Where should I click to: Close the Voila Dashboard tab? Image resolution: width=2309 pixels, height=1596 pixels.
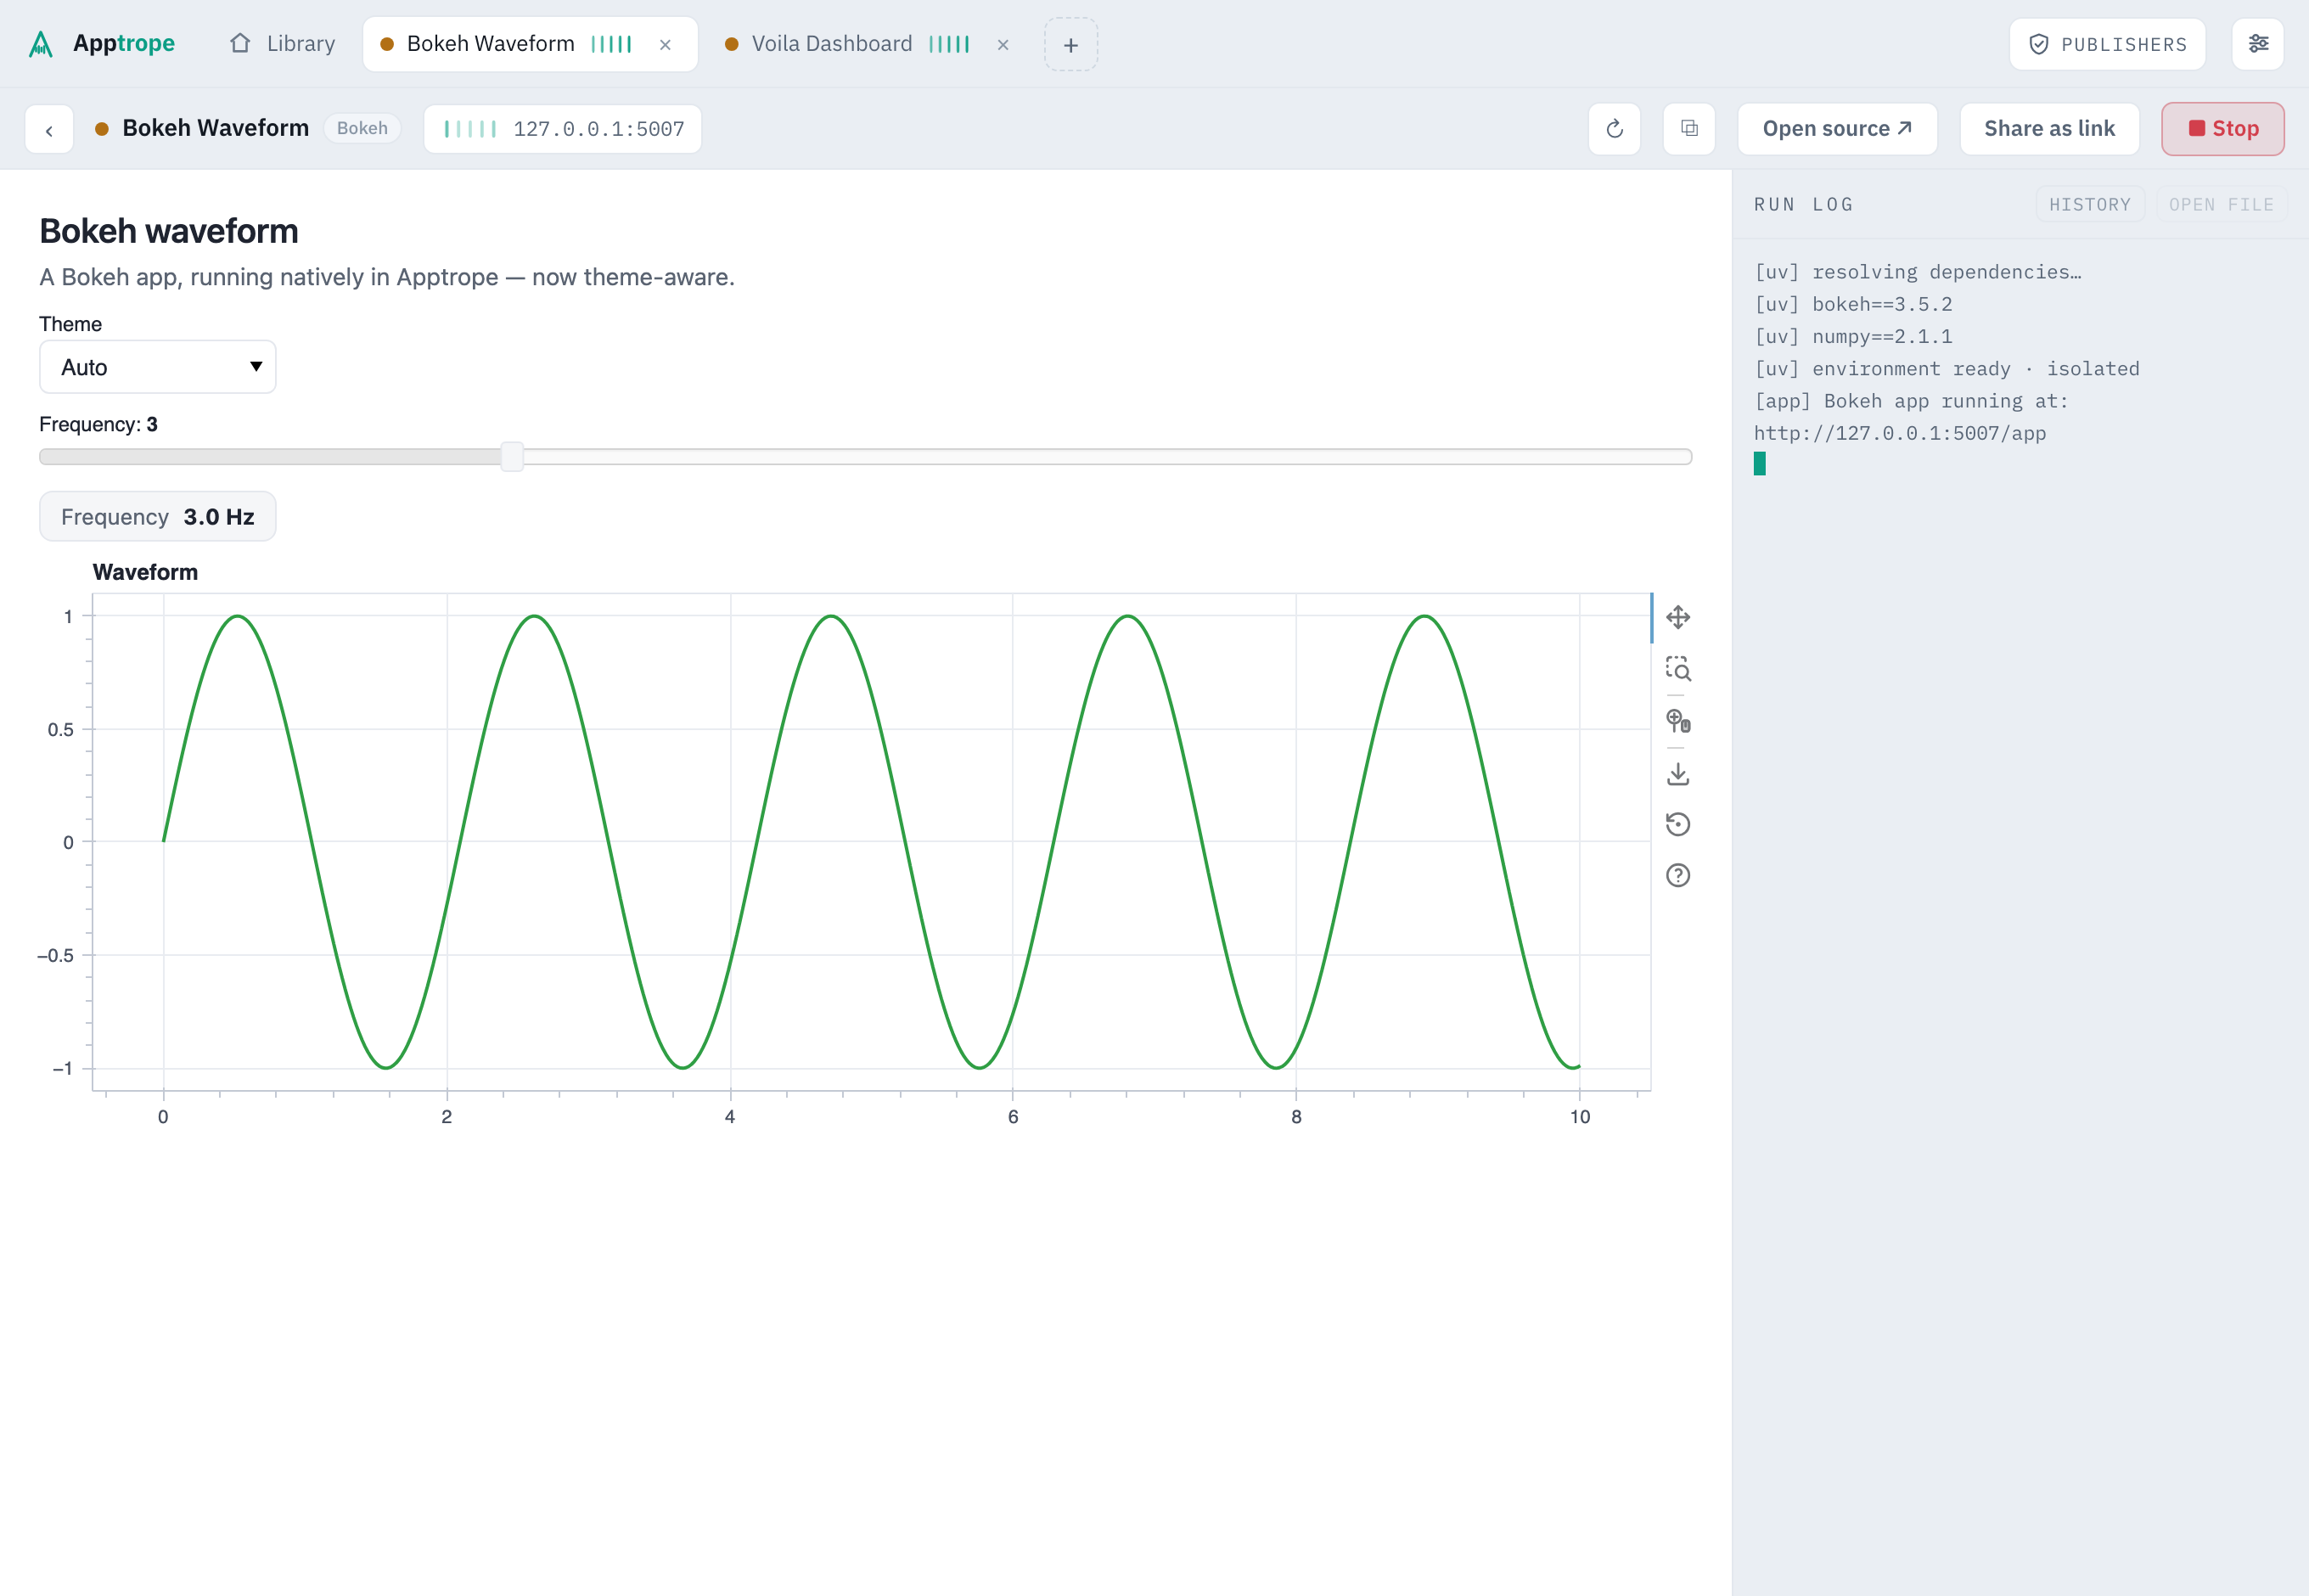tap(1003, 45)
